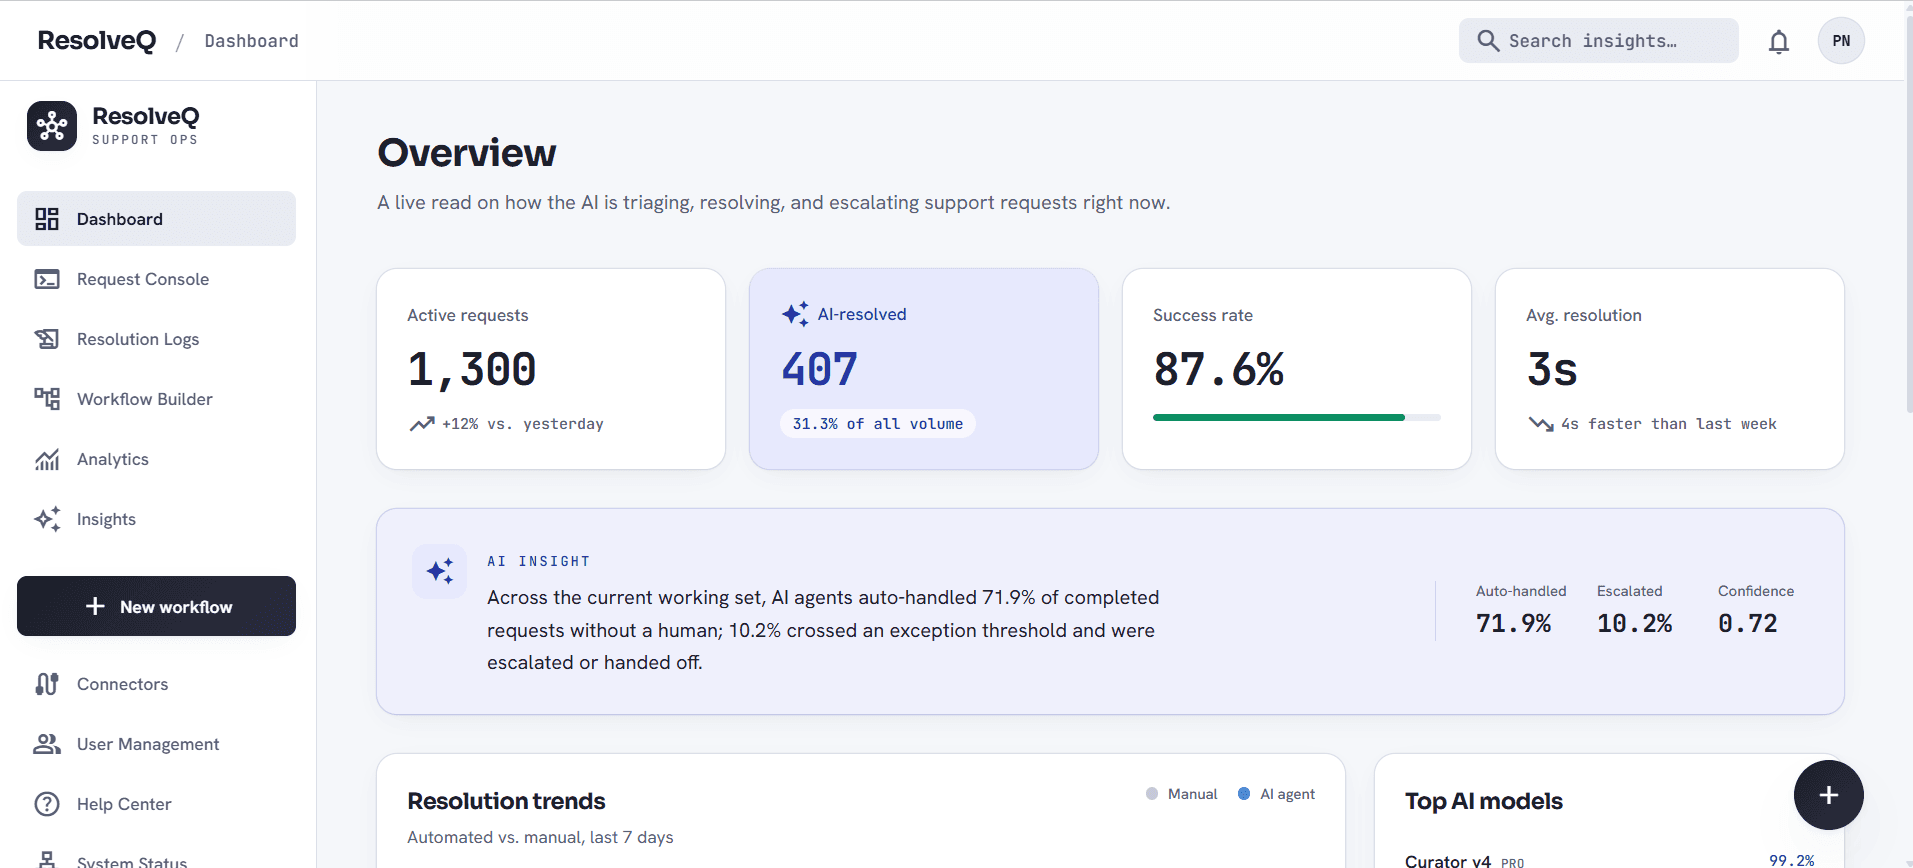This screenshot has width=1913, height=868.
Task: Open Connectors link
Action: [156, 684]
